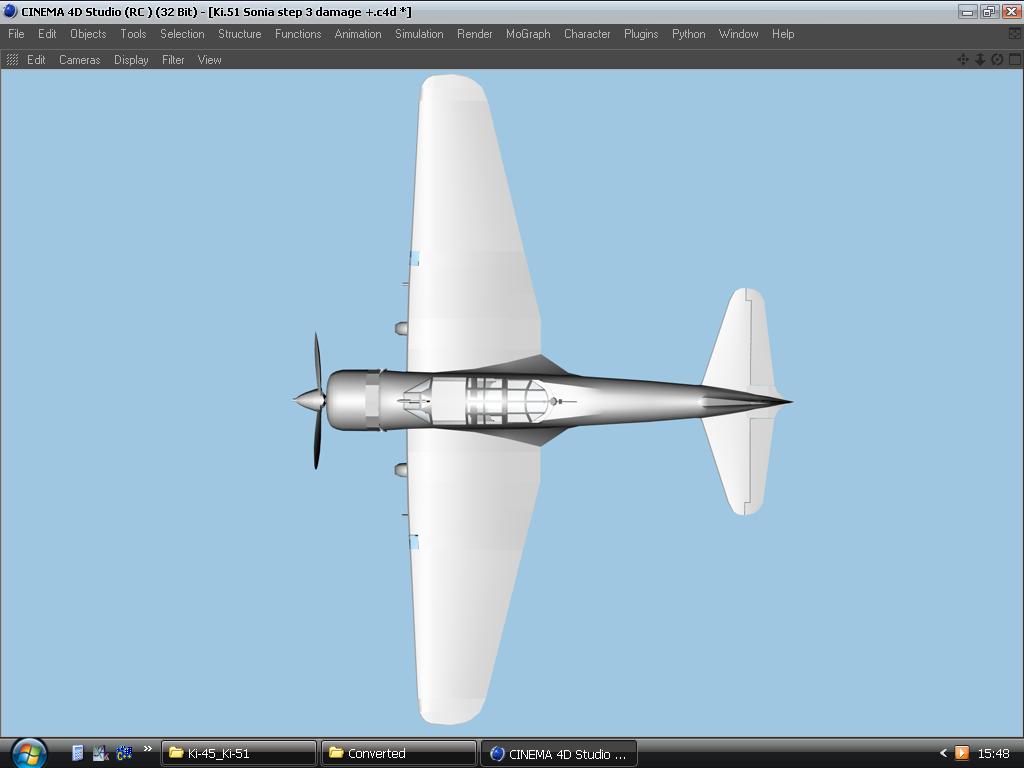Open the Cameras viewport menu
1024x768 pixels.
pos(79,60)
